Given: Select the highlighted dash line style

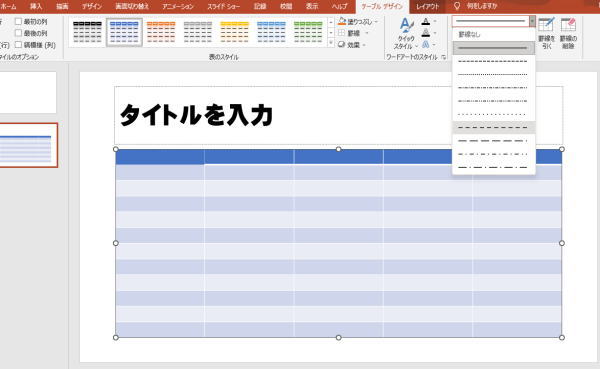Looking at the screenshot, I should pyautogui.click(x=494, y=127).
